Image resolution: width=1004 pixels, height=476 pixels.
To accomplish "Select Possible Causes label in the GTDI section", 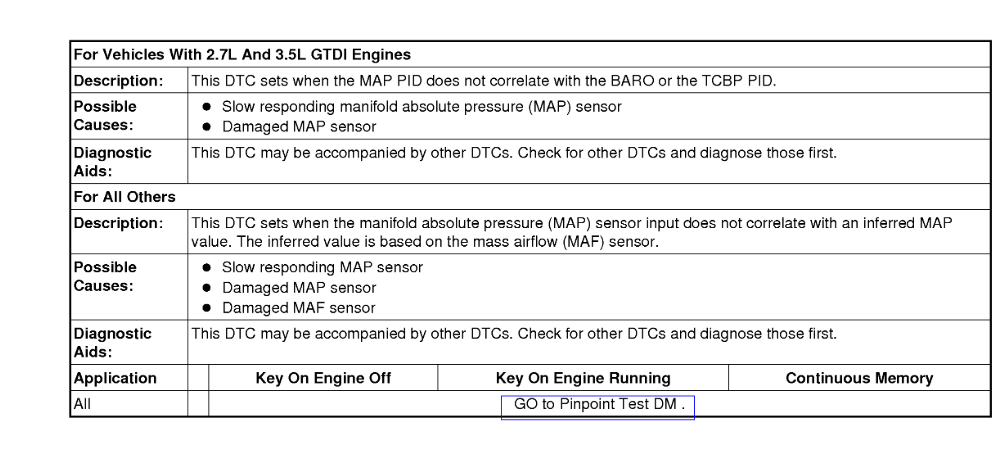I will click(x=105, y=116).
